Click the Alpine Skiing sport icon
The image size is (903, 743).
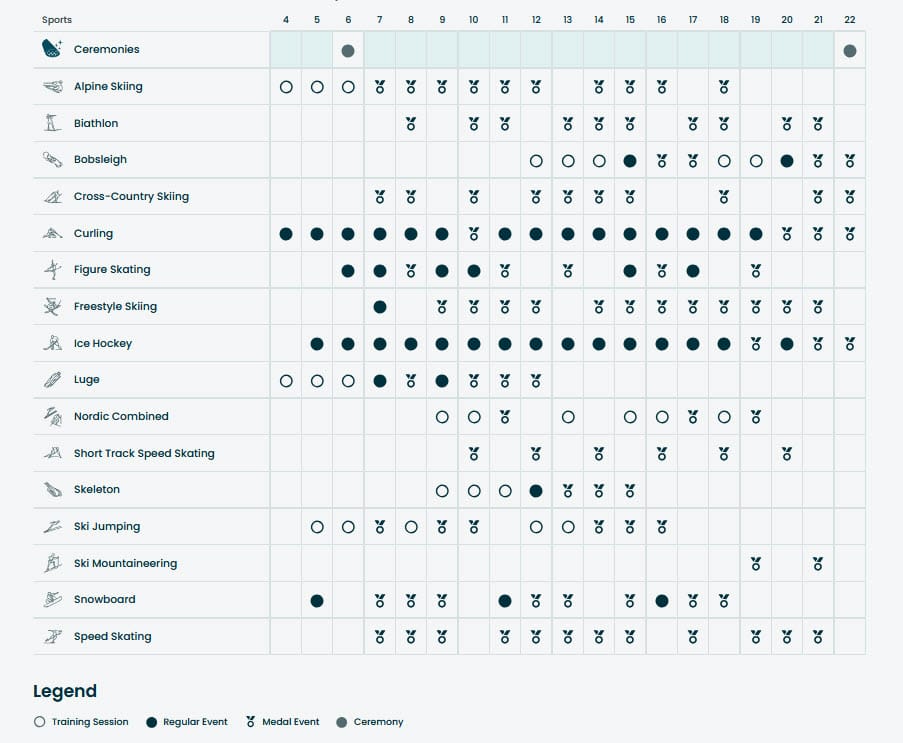(52, 87)
